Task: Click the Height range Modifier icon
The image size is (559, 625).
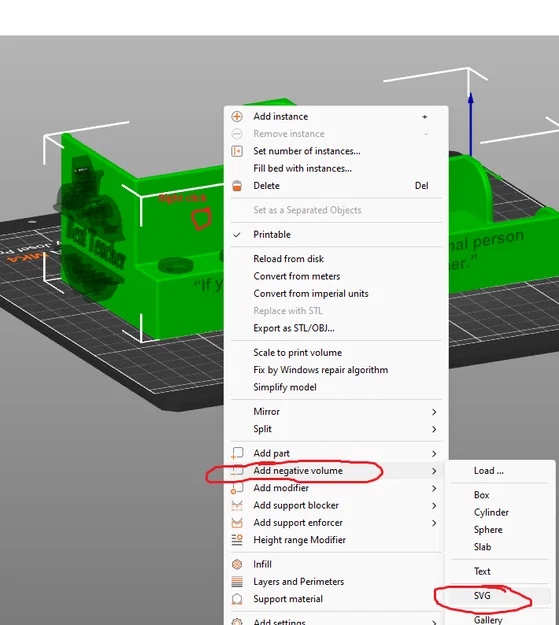Action: coord(237,540)
